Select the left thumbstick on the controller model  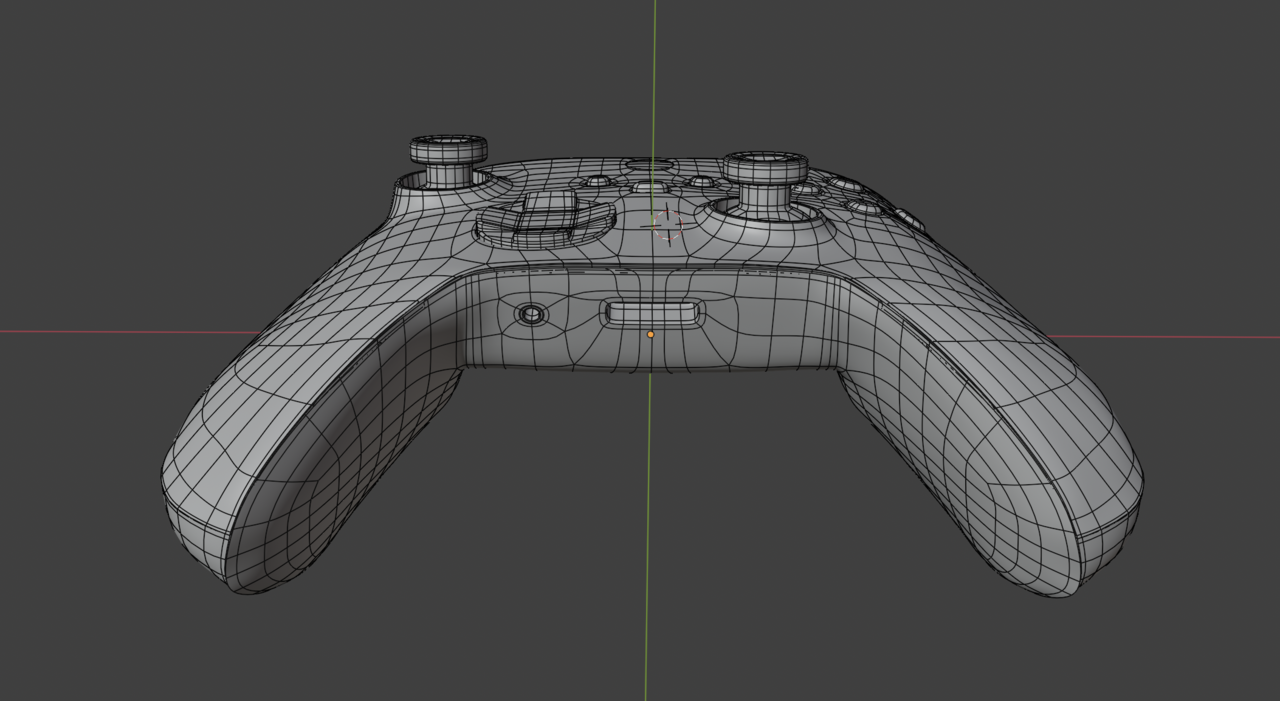click(x=448, y=161)
